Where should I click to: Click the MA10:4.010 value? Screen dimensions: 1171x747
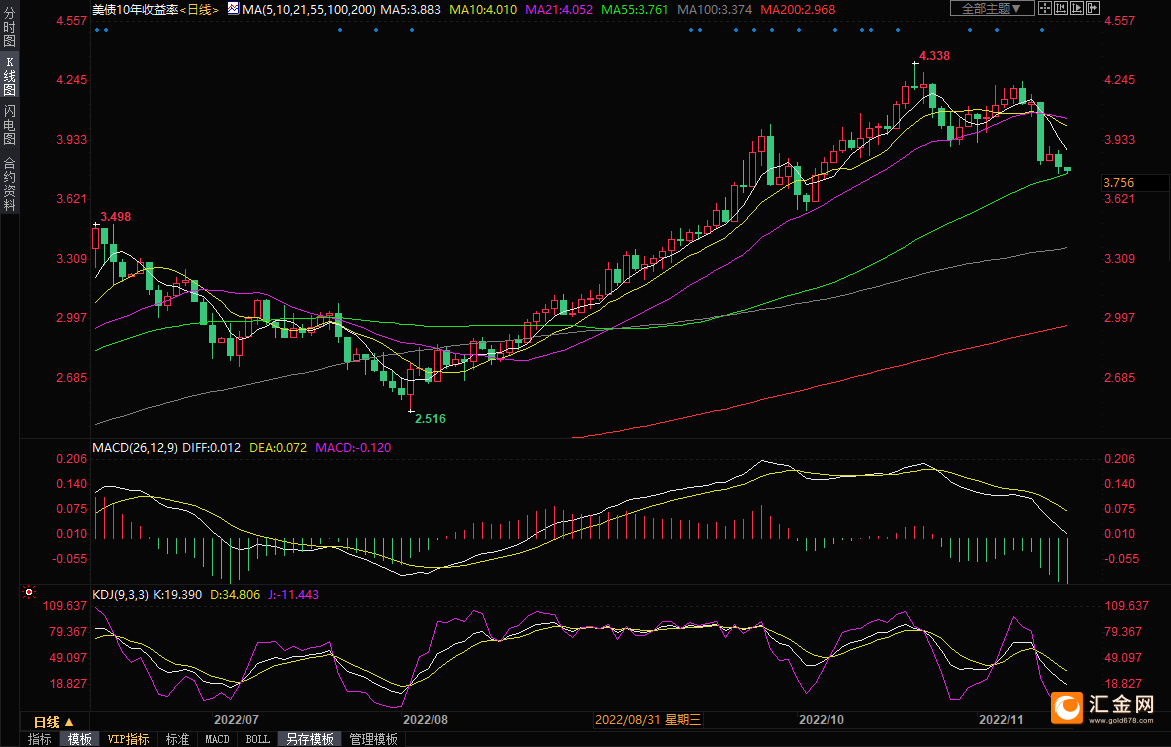pos(482,10)
